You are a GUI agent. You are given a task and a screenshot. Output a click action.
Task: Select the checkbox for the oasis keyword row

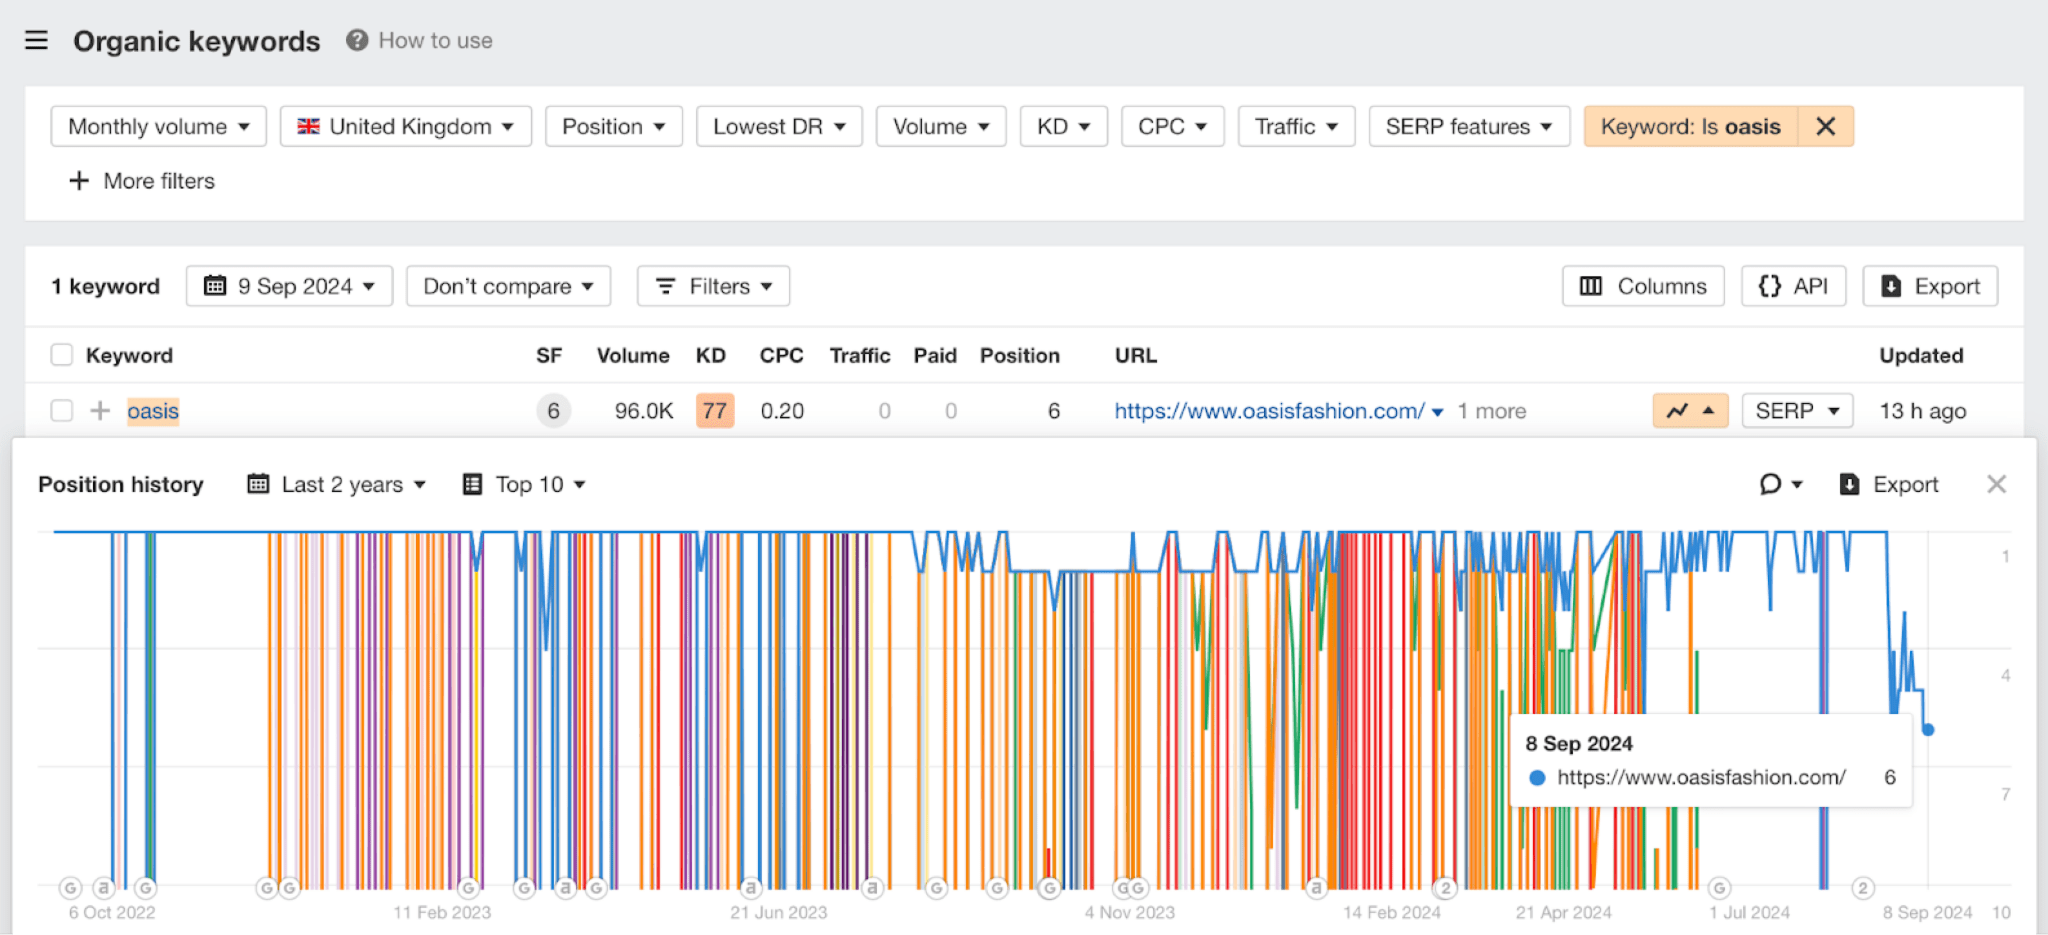pos(61,410)
